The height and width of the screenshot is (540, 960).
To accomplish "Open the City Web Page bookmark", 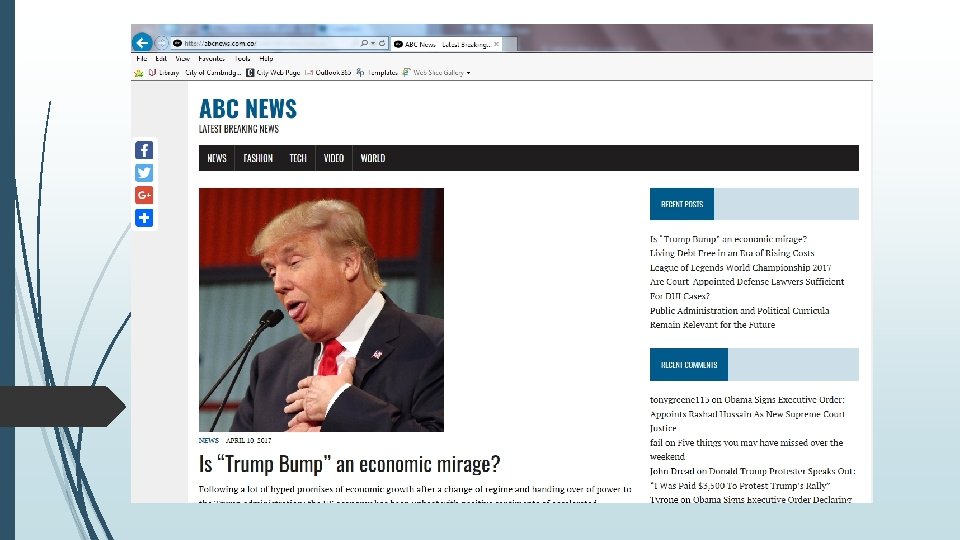I will click(x=273, y=72).
